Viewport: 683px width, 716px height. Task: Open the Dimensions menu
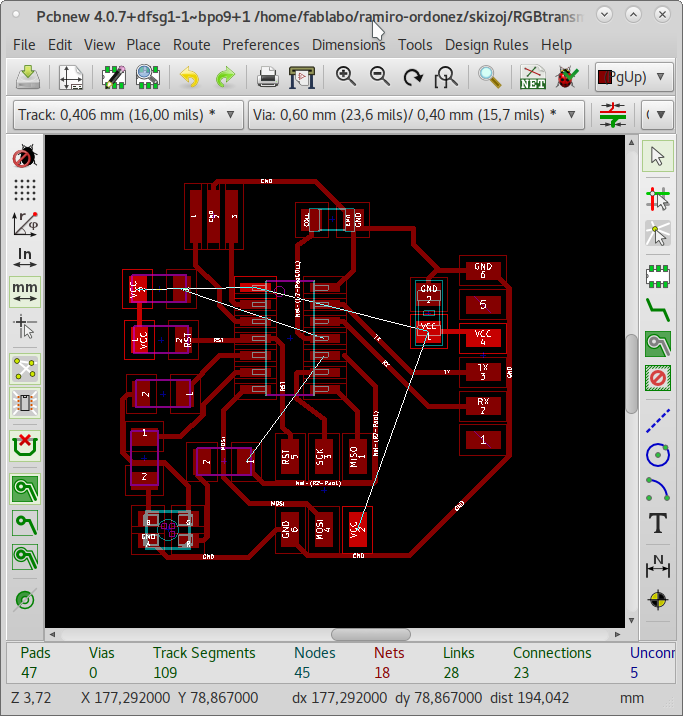[x=348, y=45]
